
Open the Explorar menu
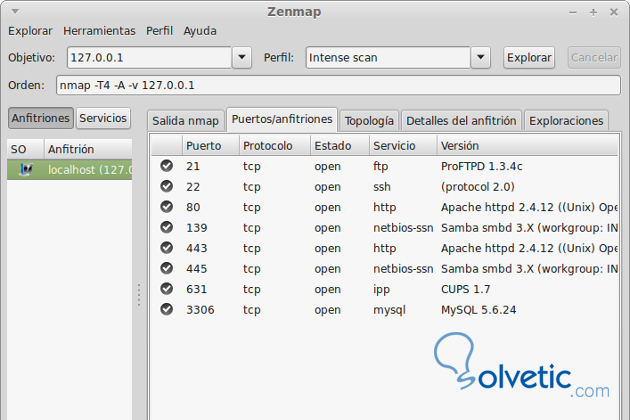tap(30, 31)
